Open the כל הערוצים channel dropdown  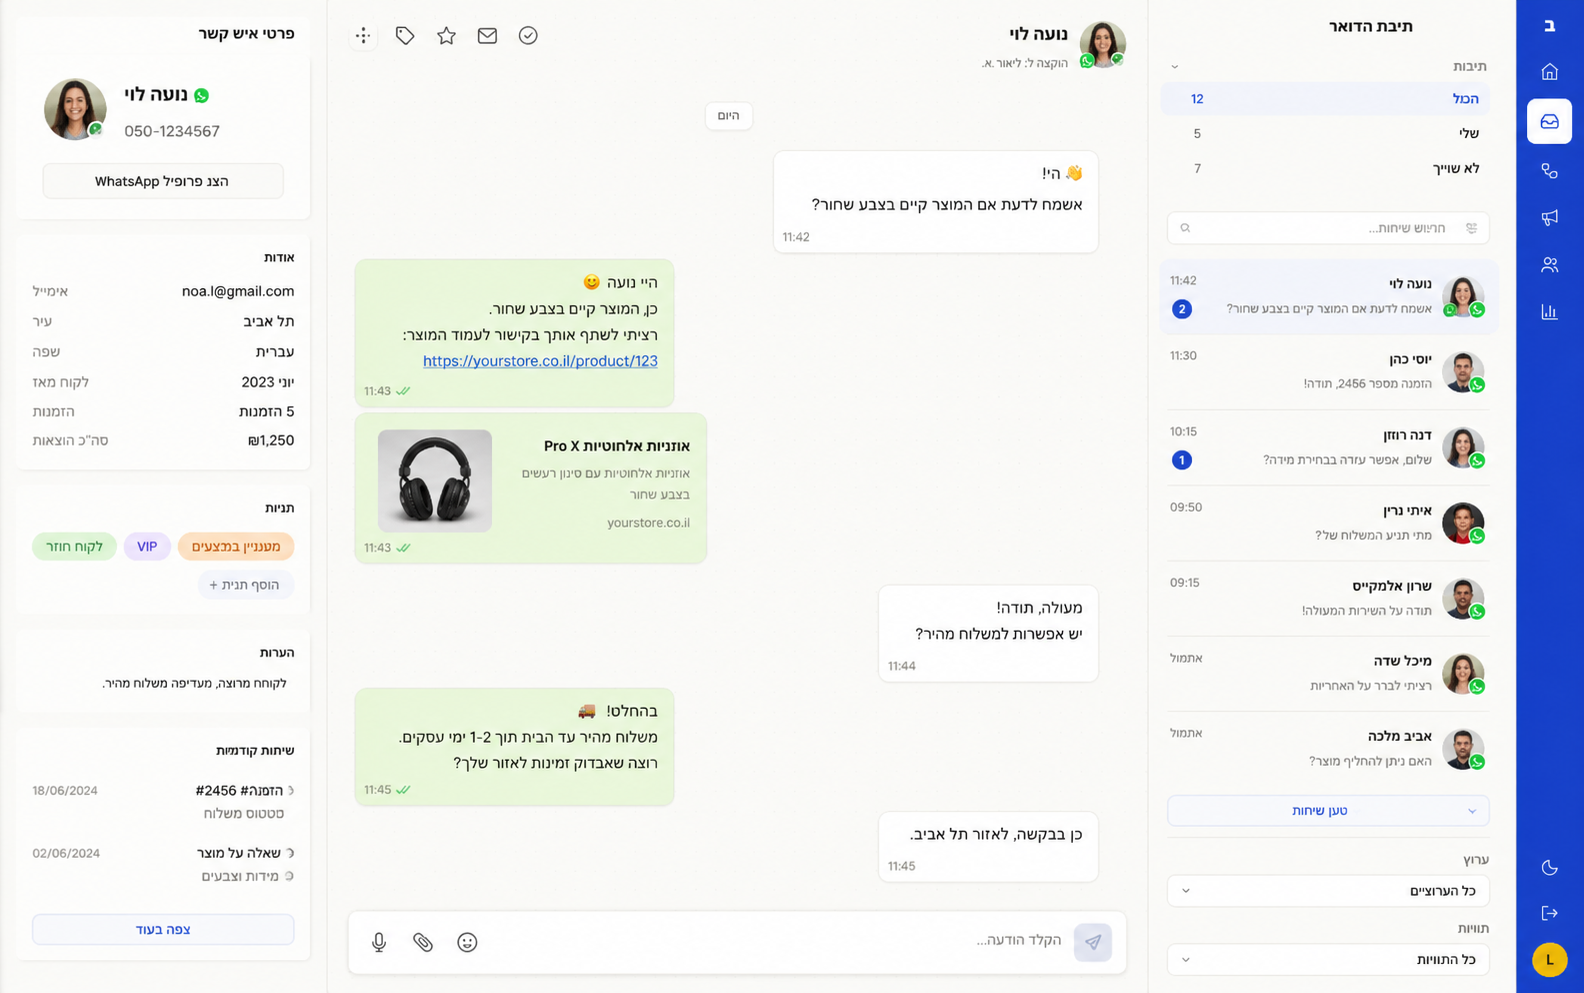click(x=1328, y=891)
